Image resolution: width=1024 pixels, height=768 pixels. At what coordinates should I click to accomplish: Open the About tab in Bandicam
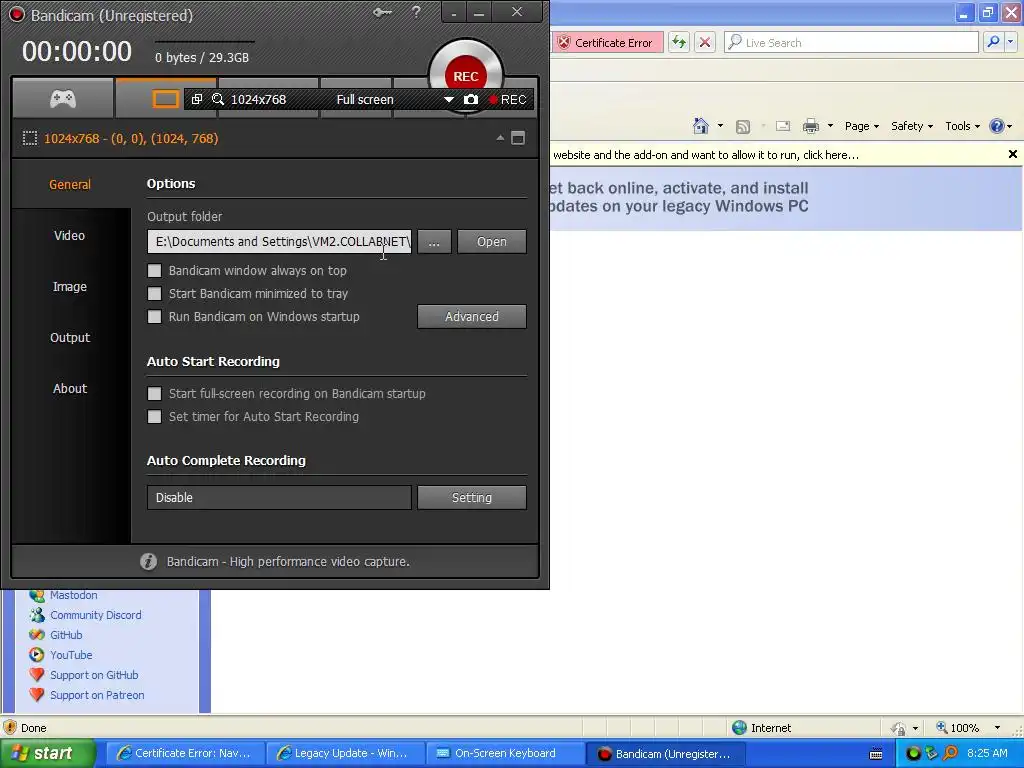pos(70,388)
